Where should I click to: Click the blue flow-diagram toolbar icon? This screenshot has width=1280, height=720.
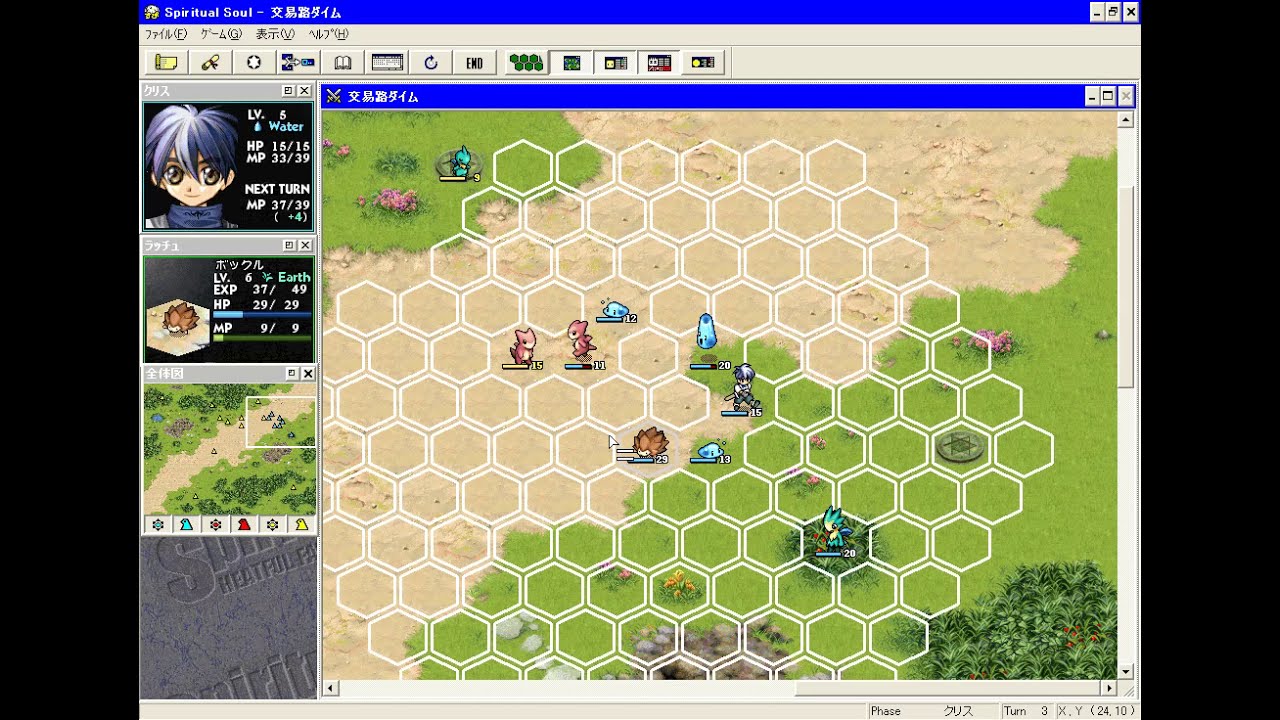click(x=298, y=63)
